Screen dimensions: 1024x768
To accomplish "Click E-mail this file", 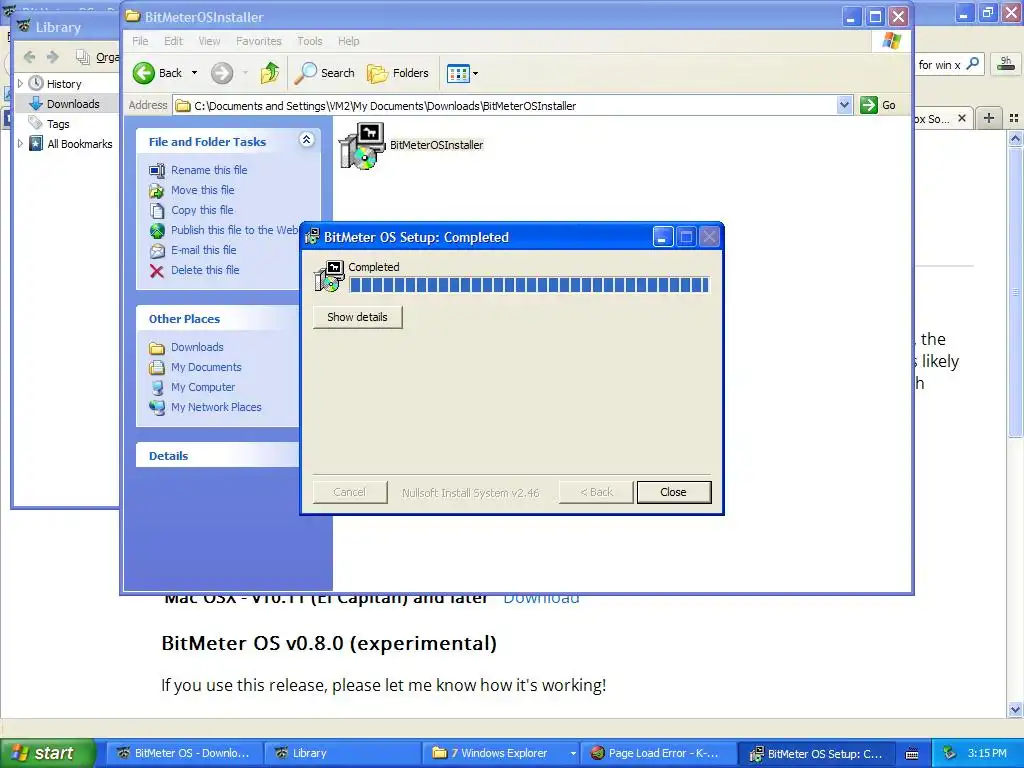I will tap(204, 250).
